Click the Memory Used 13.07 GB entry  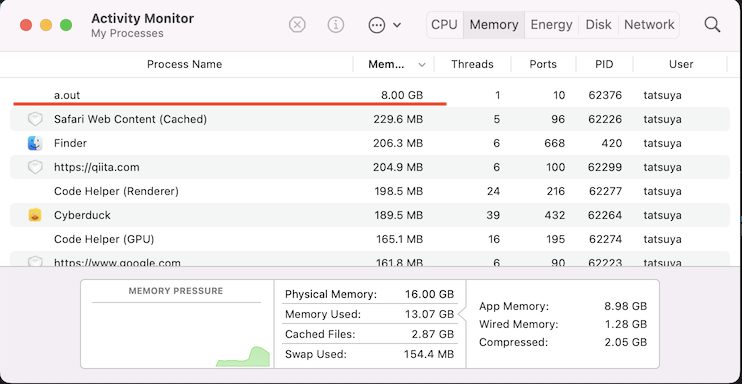coord(369,314)
